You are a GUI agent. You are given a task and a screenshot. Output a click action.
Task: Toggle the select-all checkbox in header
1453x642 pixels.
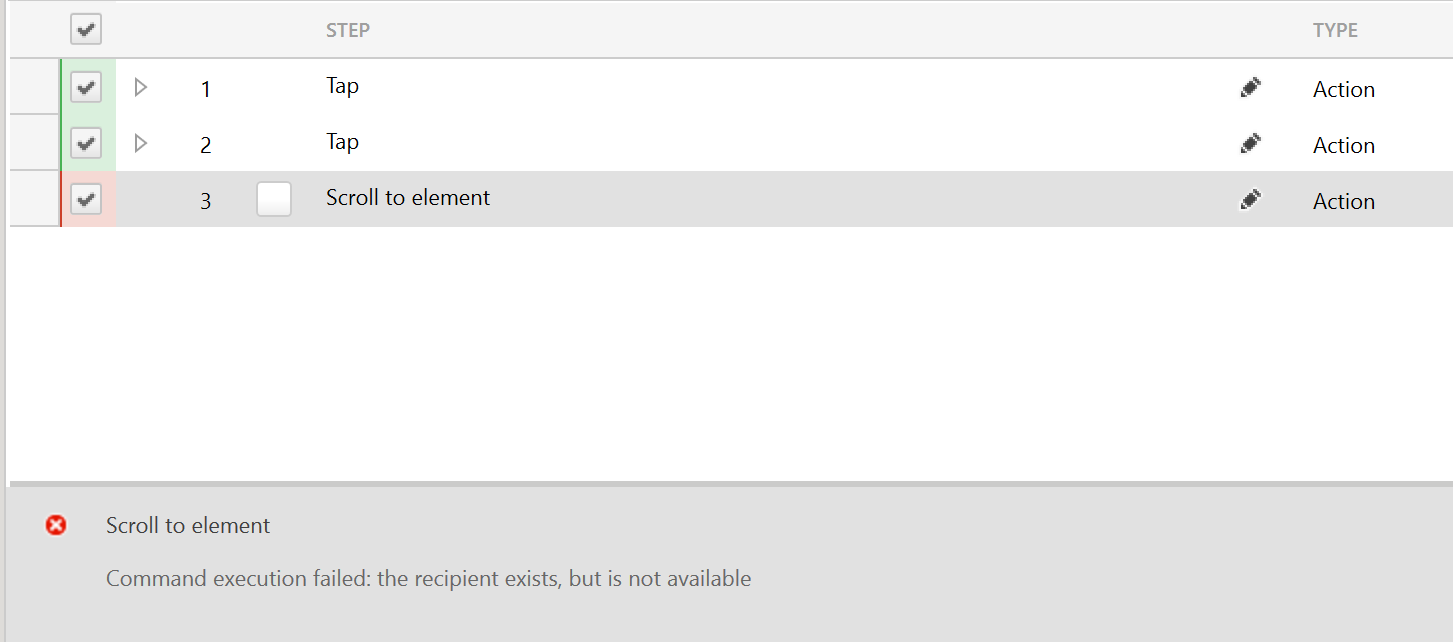86,29
